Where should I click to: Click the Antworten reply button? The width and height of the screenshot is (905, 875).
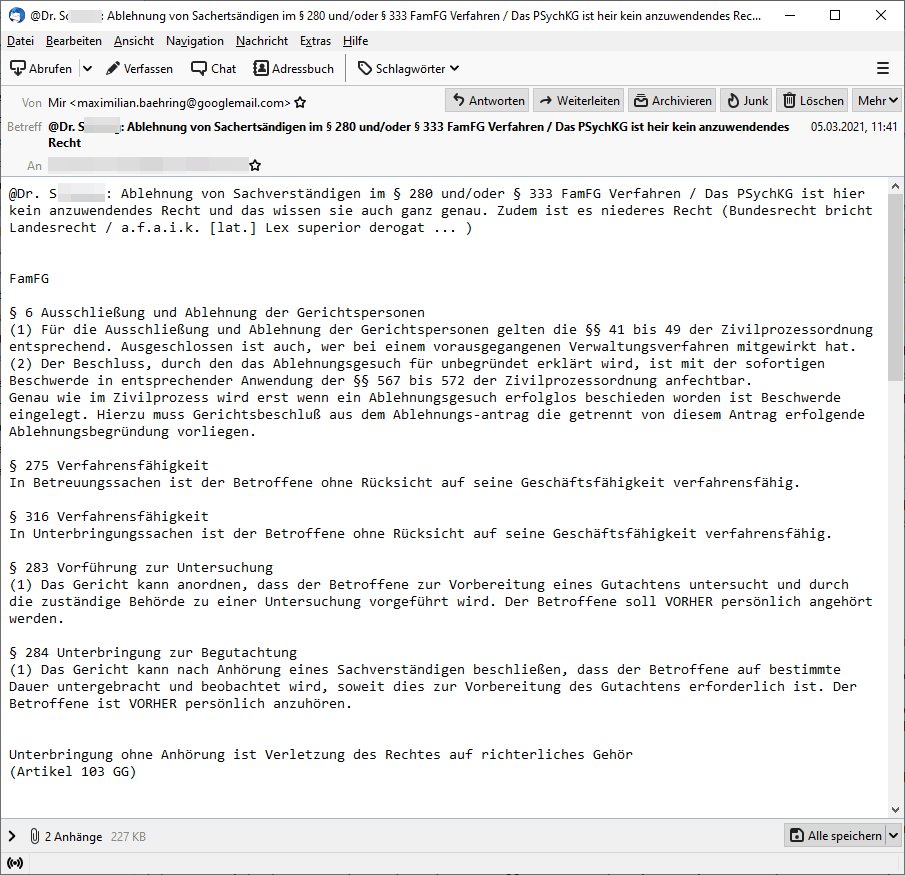point(488,101)
